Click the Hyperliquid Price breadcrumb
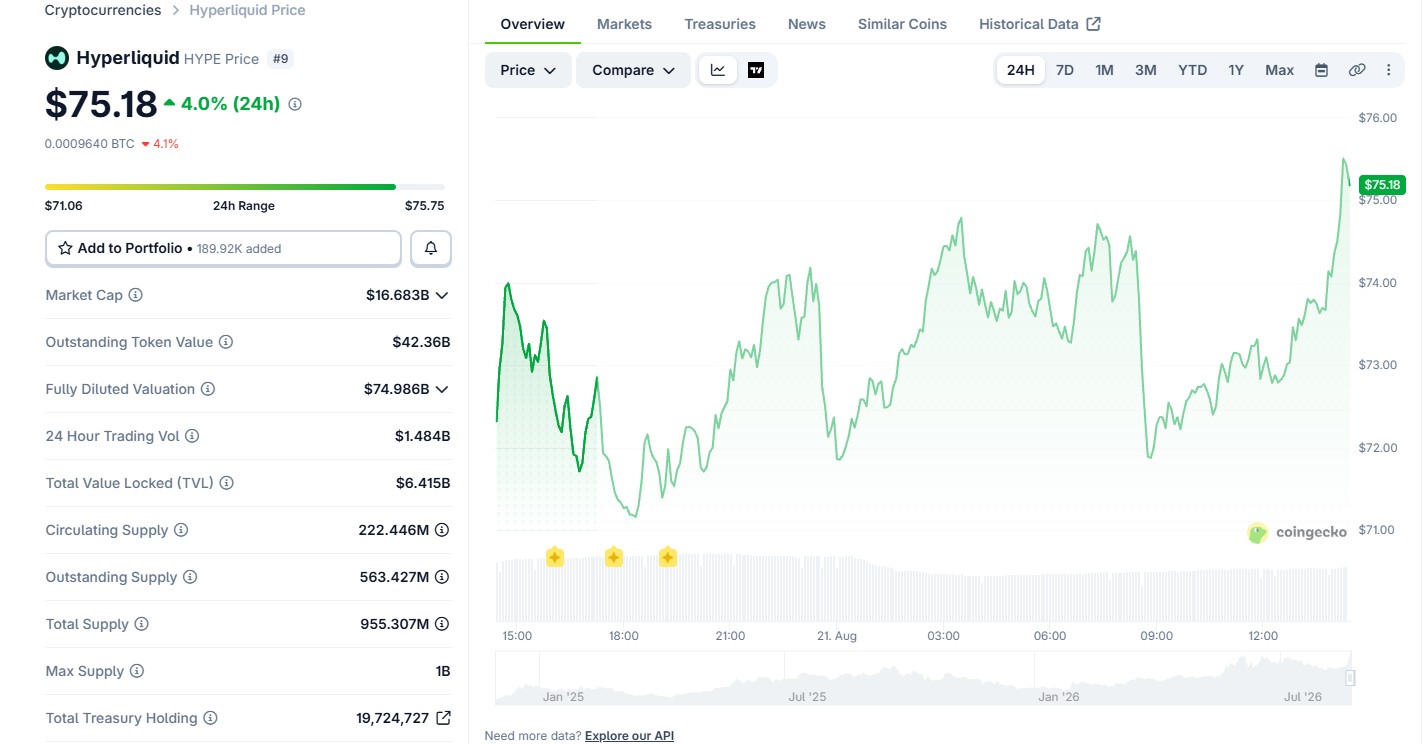 (247, 10)
